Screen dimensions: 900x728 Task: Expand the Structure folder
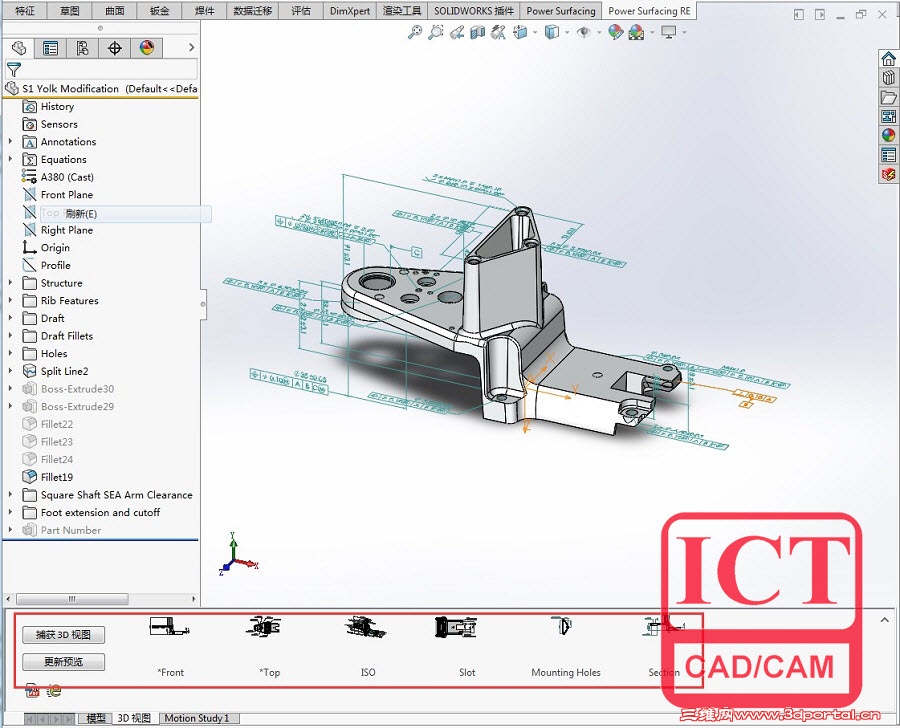[x=10, y=282]
